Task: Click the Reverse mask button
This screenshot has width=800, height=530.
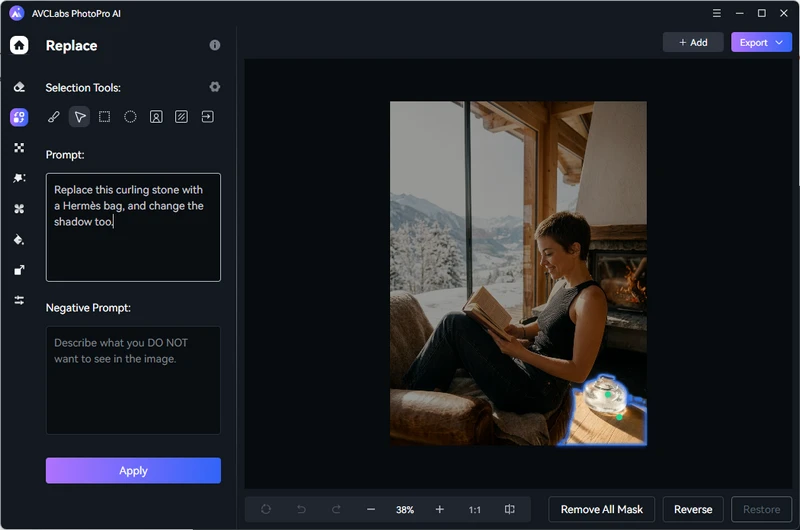Action: (x=693, y=509)
